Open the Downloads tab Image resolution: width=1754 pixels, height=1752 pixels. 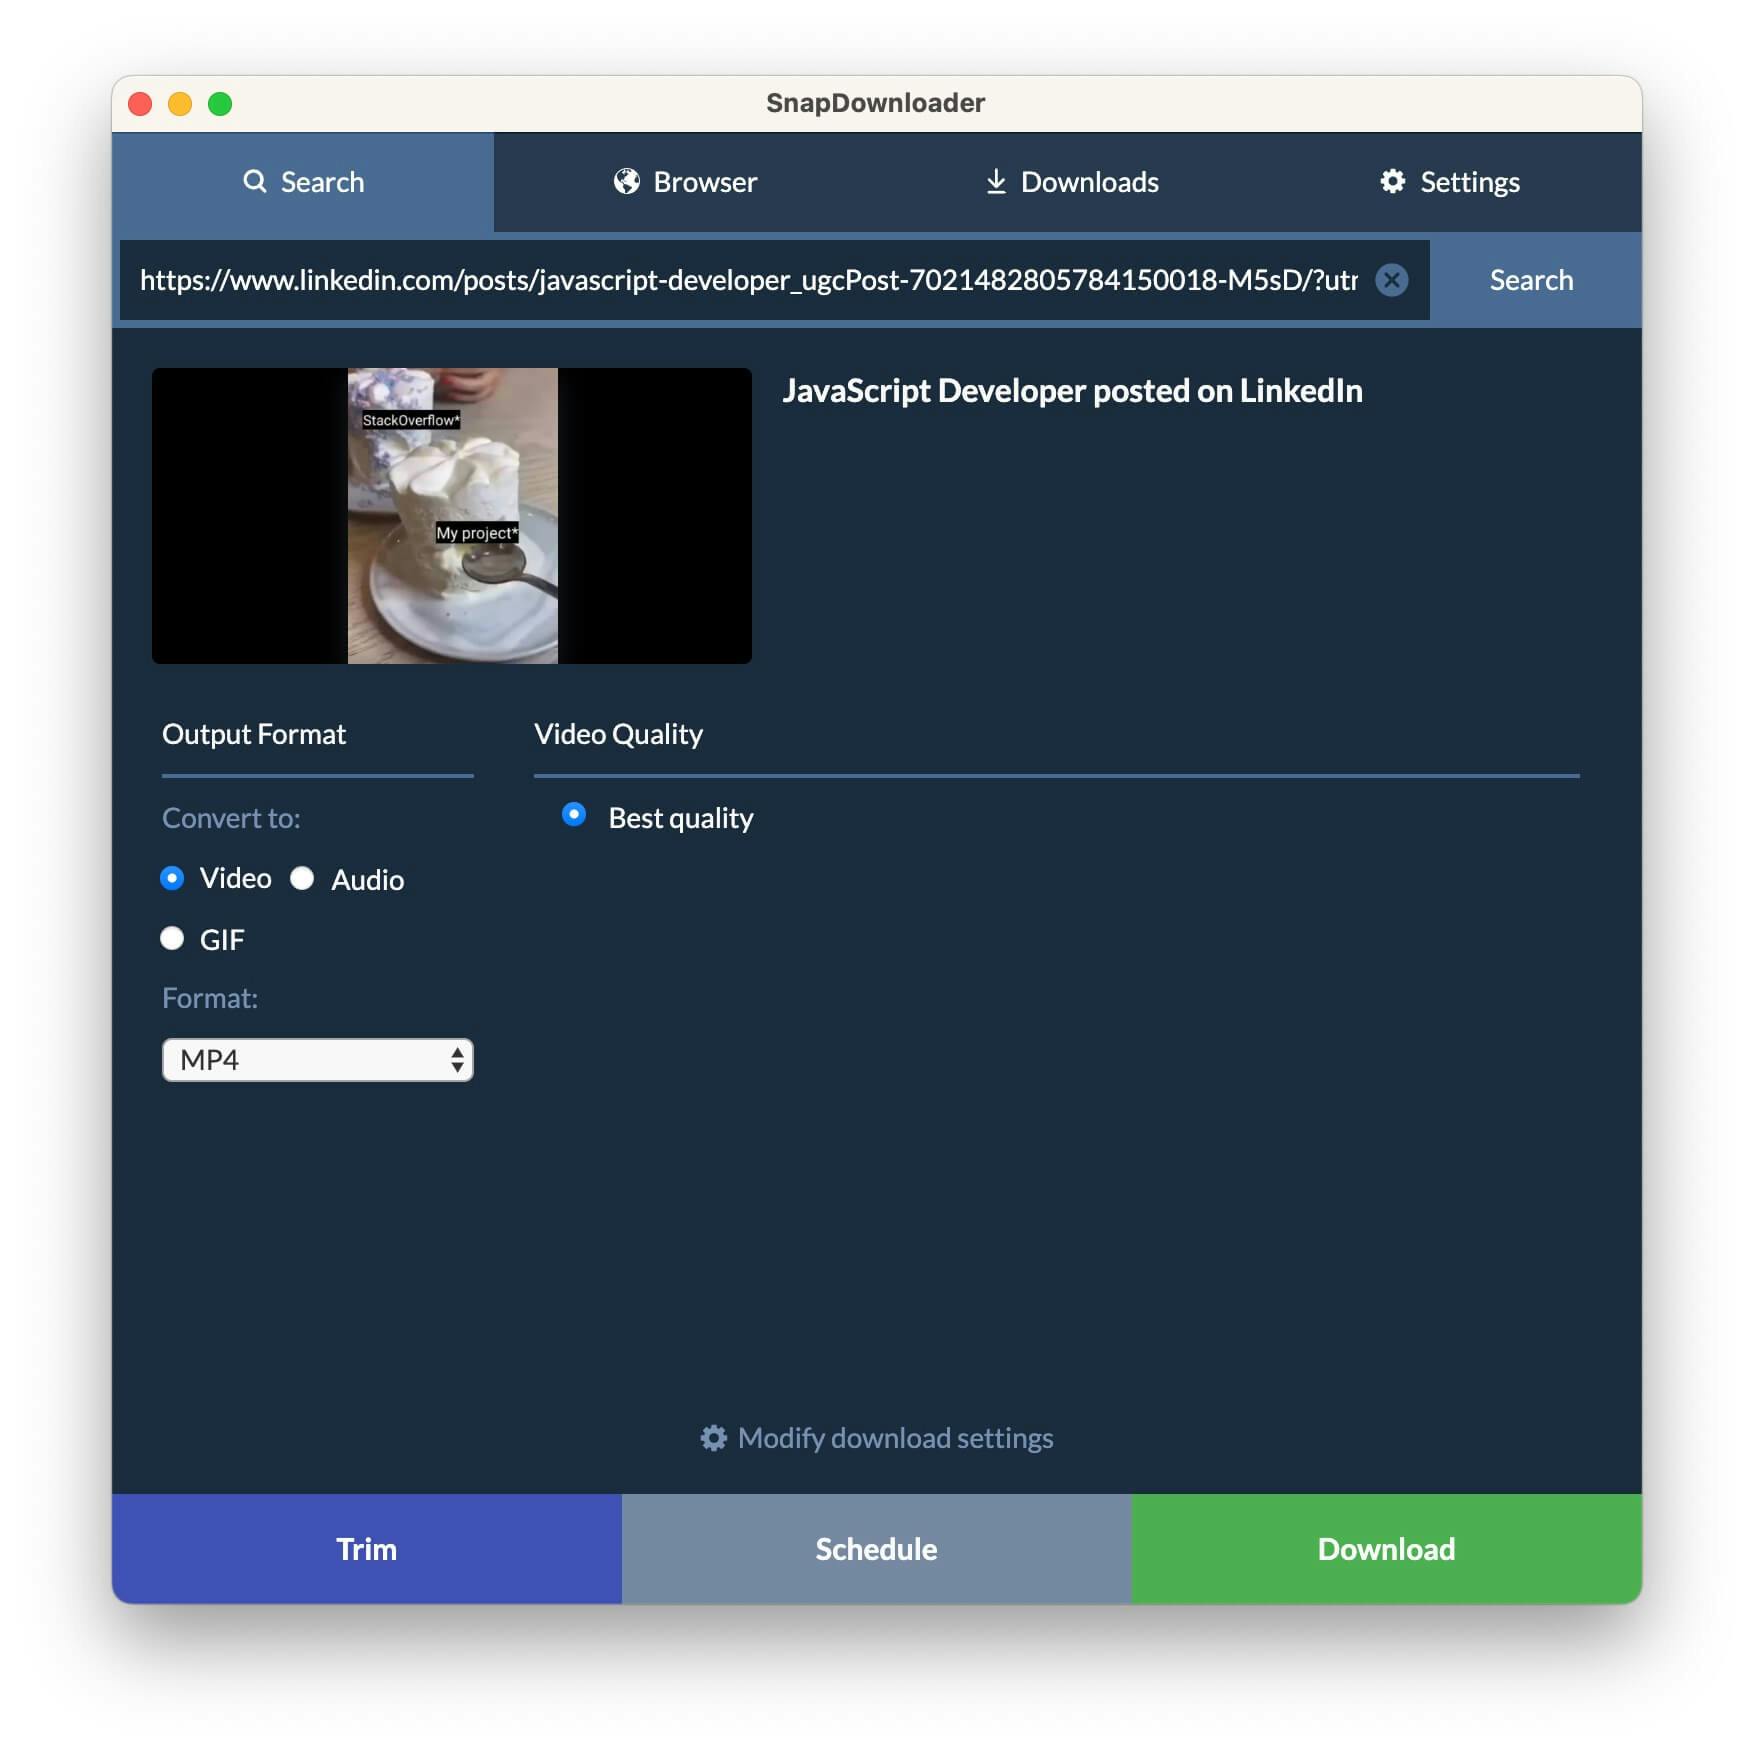1071,182
